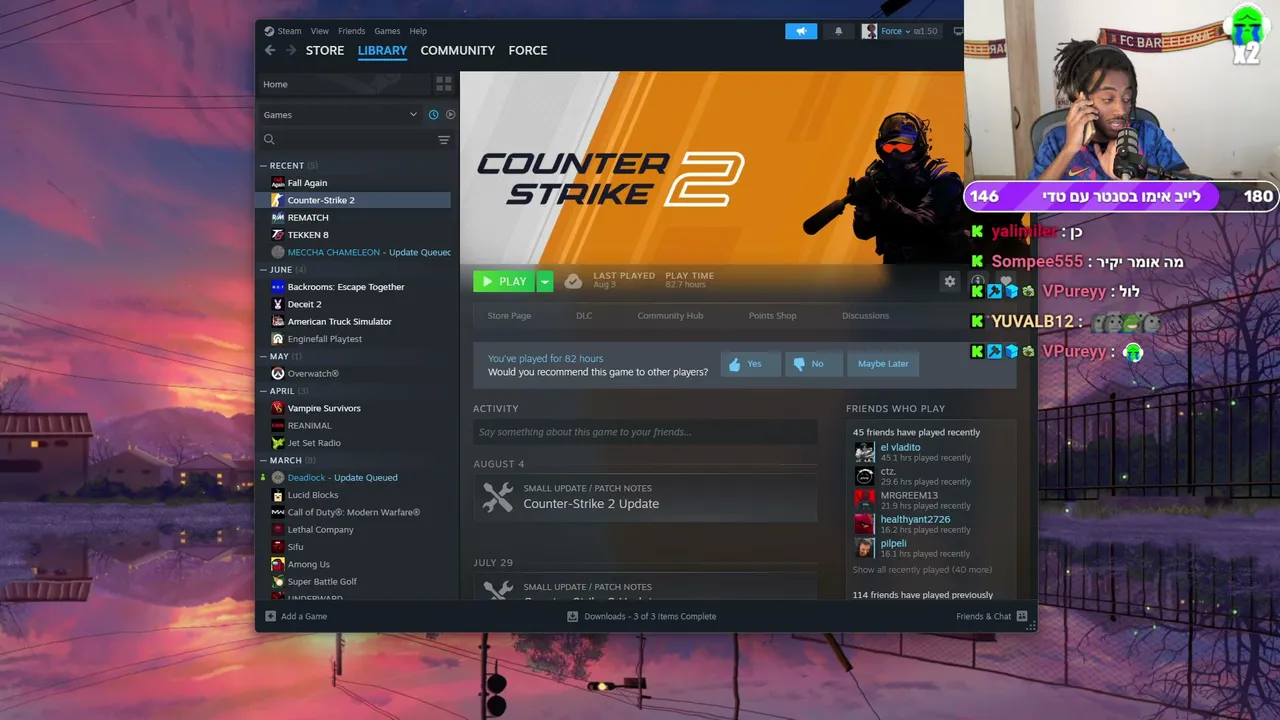Open the Steam menu
Viewport: 1280px width, 720px height.
(x=289, y=31)
